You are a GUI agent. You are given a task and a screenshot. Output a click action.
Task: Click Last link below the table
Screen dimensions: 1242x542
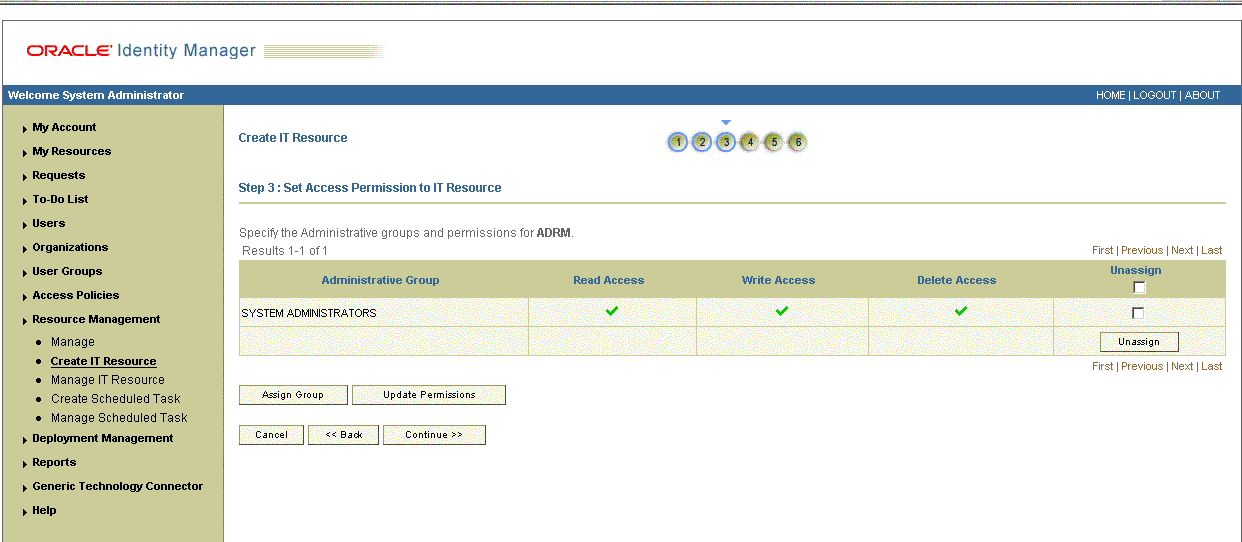(1211, 367)
